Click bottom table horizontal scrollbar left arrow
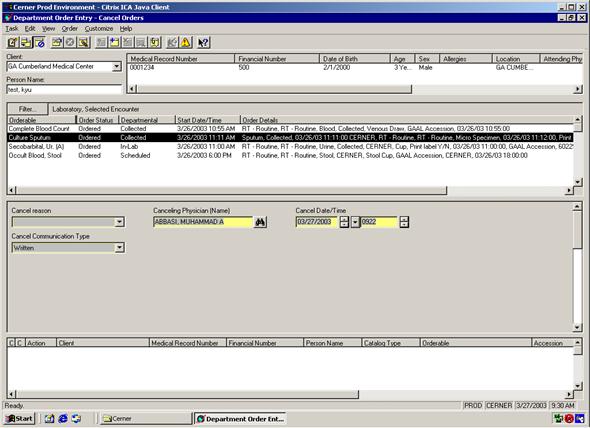Image resolution: width=590 pixels, height=428 pixels. click(12, 394)
